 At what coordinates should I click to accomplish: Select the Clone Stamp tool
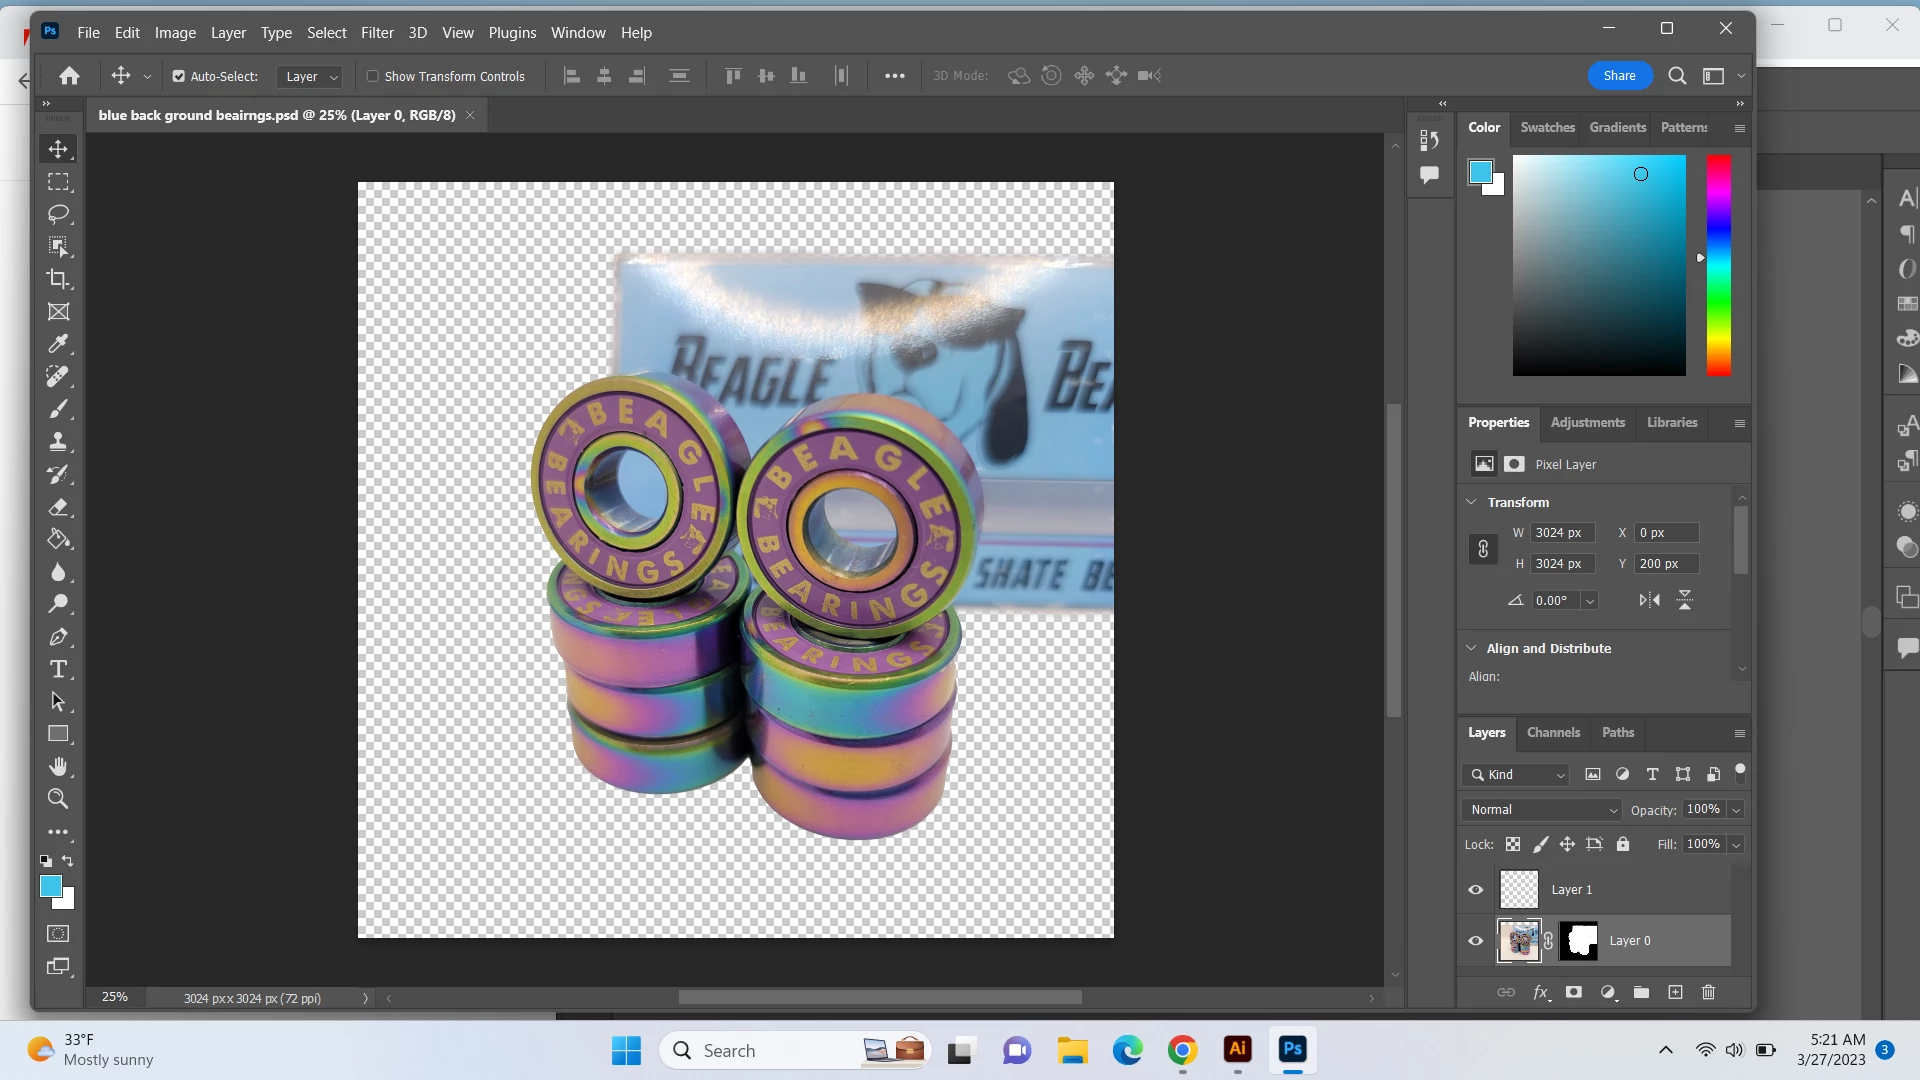click(x=58, y=441)
